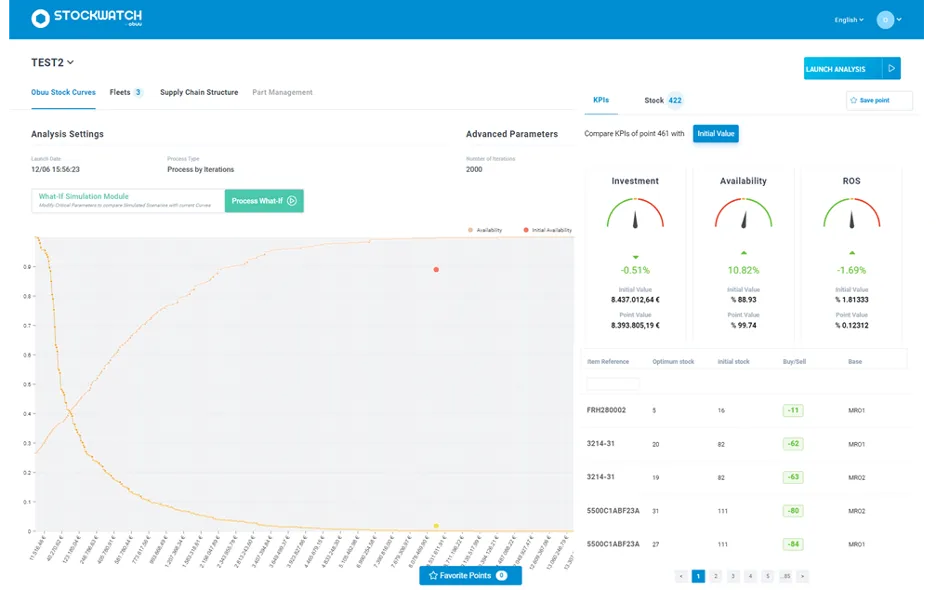
Task: Click the play circle icon in Process What-If
Action: tap(292, 201)
